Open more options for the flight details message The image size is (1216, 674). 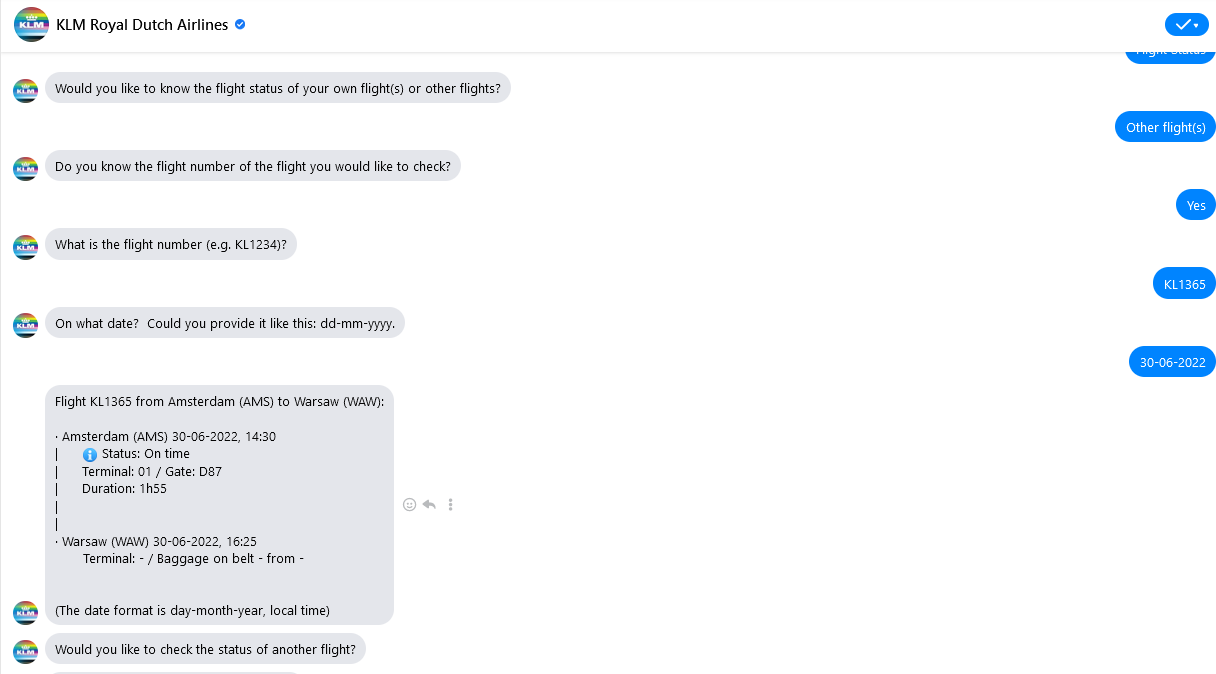(x=451, y=505)
